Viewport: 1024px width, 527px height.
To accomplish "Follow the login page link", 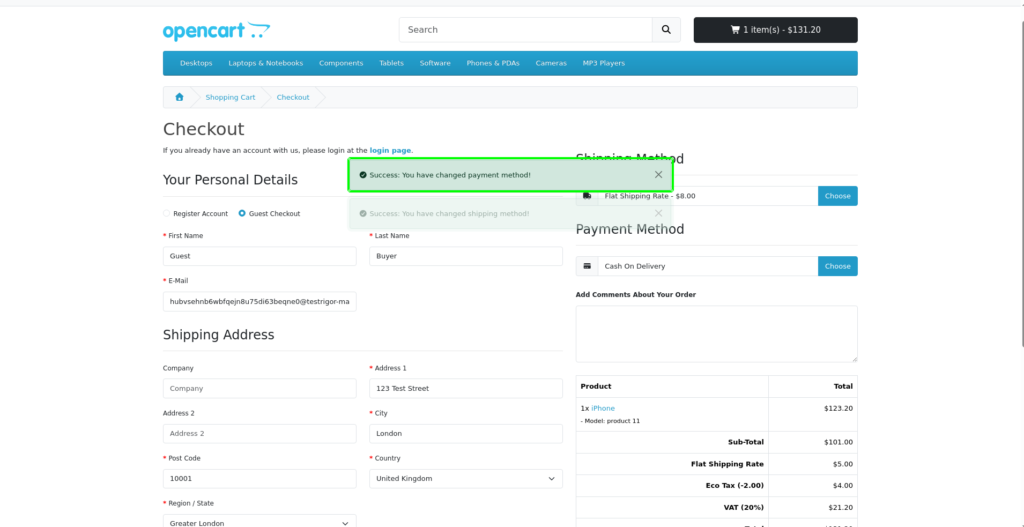I will [x=391, y=150].
